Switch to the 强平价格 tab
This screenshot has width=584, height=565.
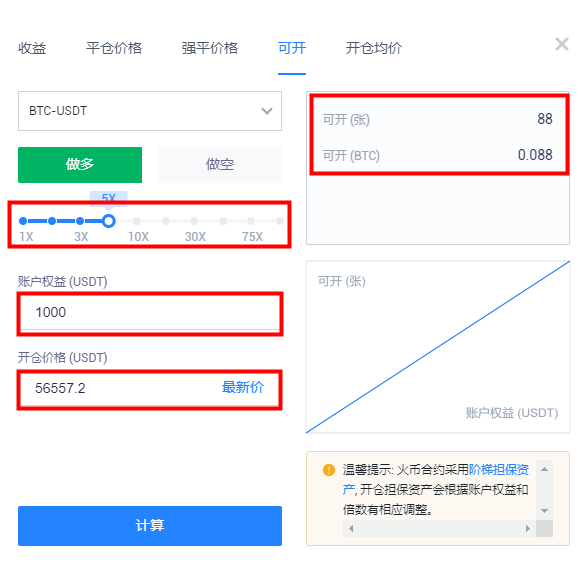(210, 48)
